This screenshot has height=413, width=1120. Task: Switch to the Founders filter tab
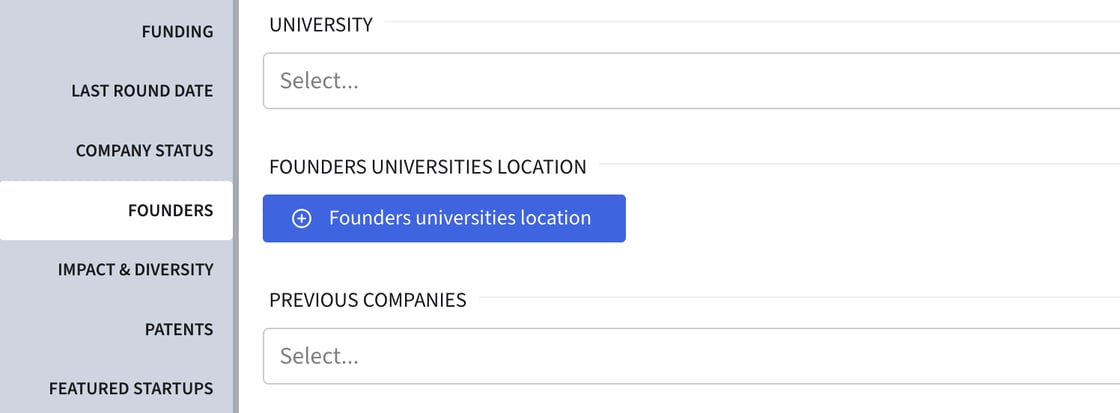click(x=170, y=211)
